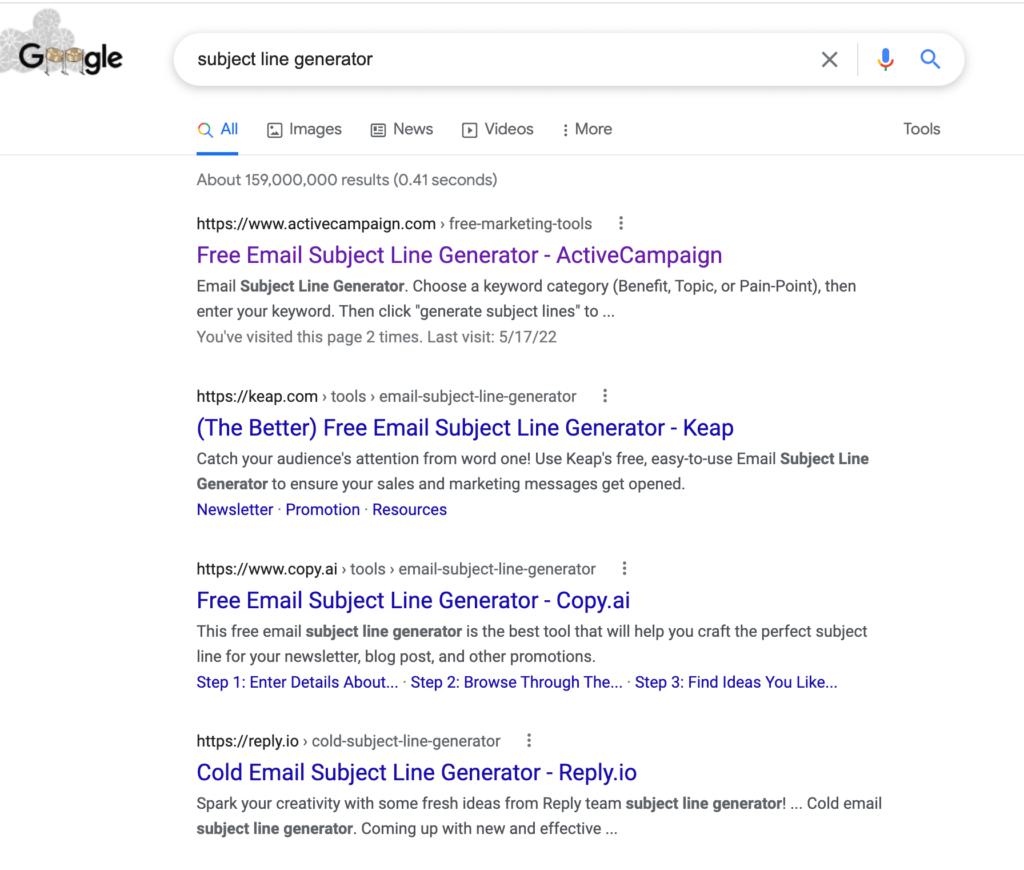Viewport: 1024px width, 870px height.
Task: Click the Newsletter sitelink under Keap
Action: [x=234, y=509]
